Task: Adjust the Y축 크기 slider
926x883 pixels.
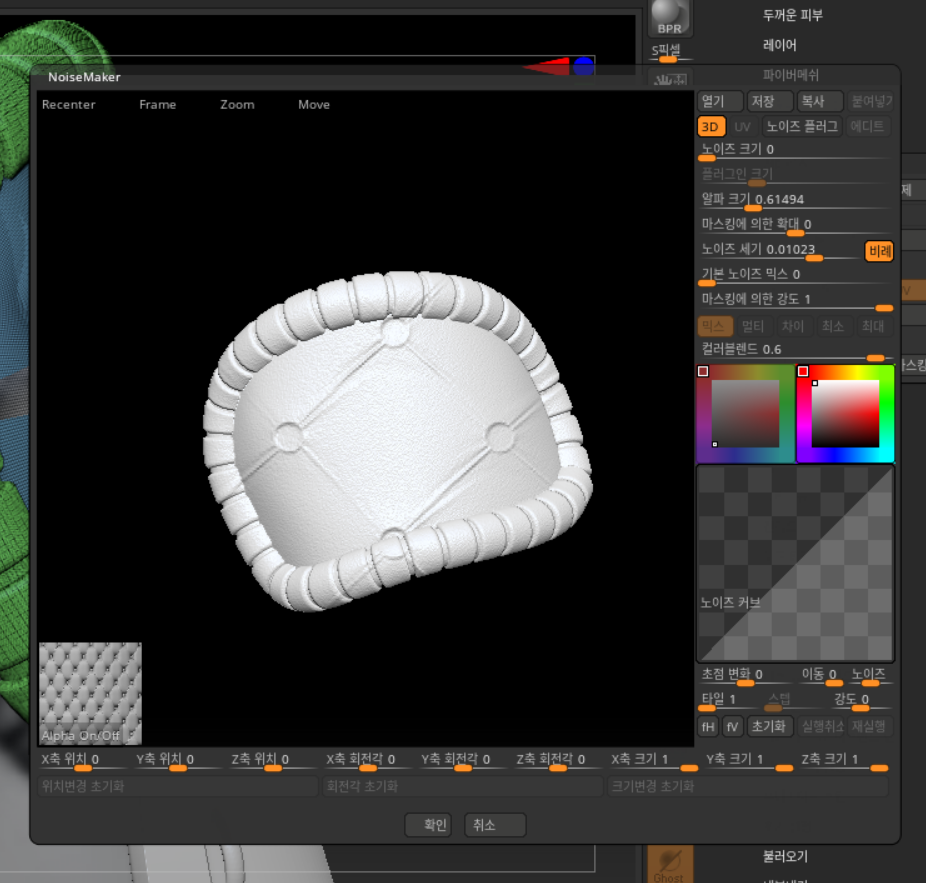Action: coord(748,761)
